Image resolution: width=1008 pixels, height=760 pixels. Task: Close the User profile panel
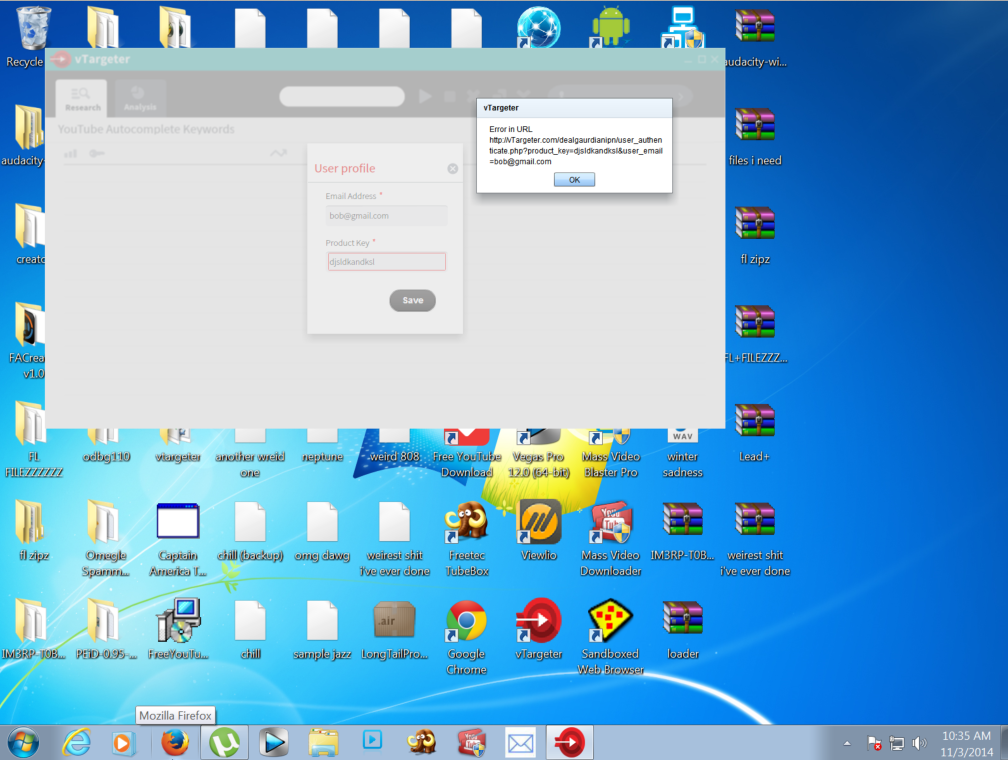pos(453,168)
